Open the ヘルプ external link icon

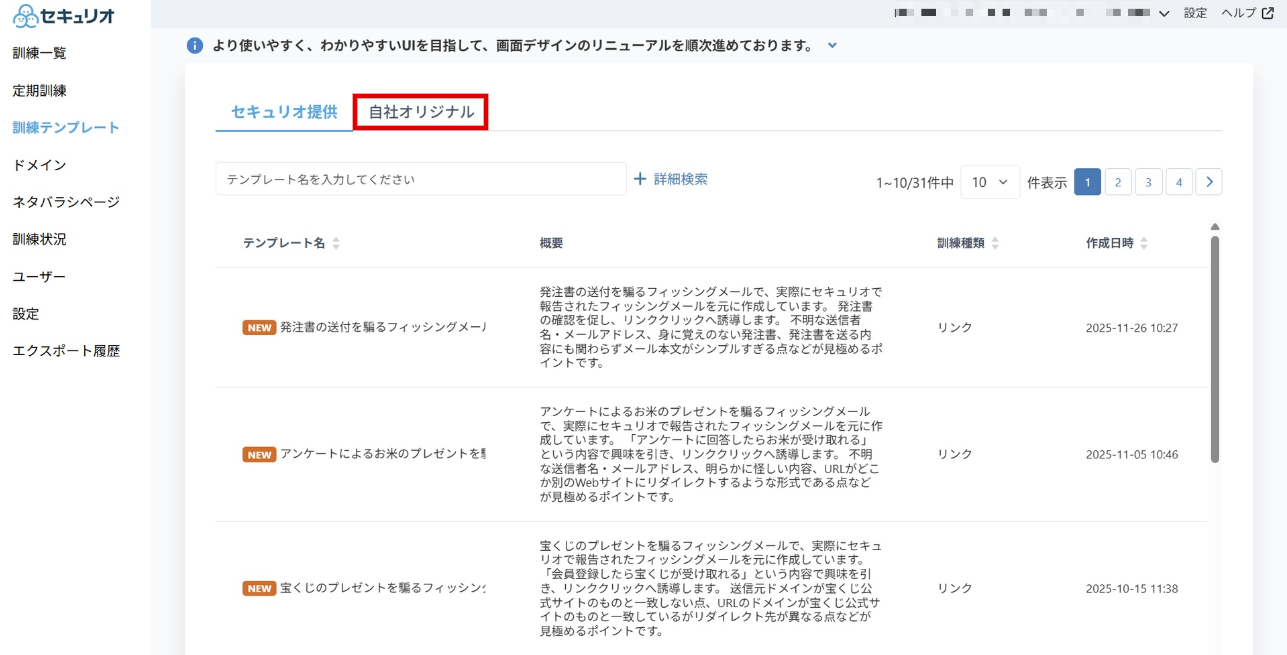pyautogui.click(x=1267, y=13)
